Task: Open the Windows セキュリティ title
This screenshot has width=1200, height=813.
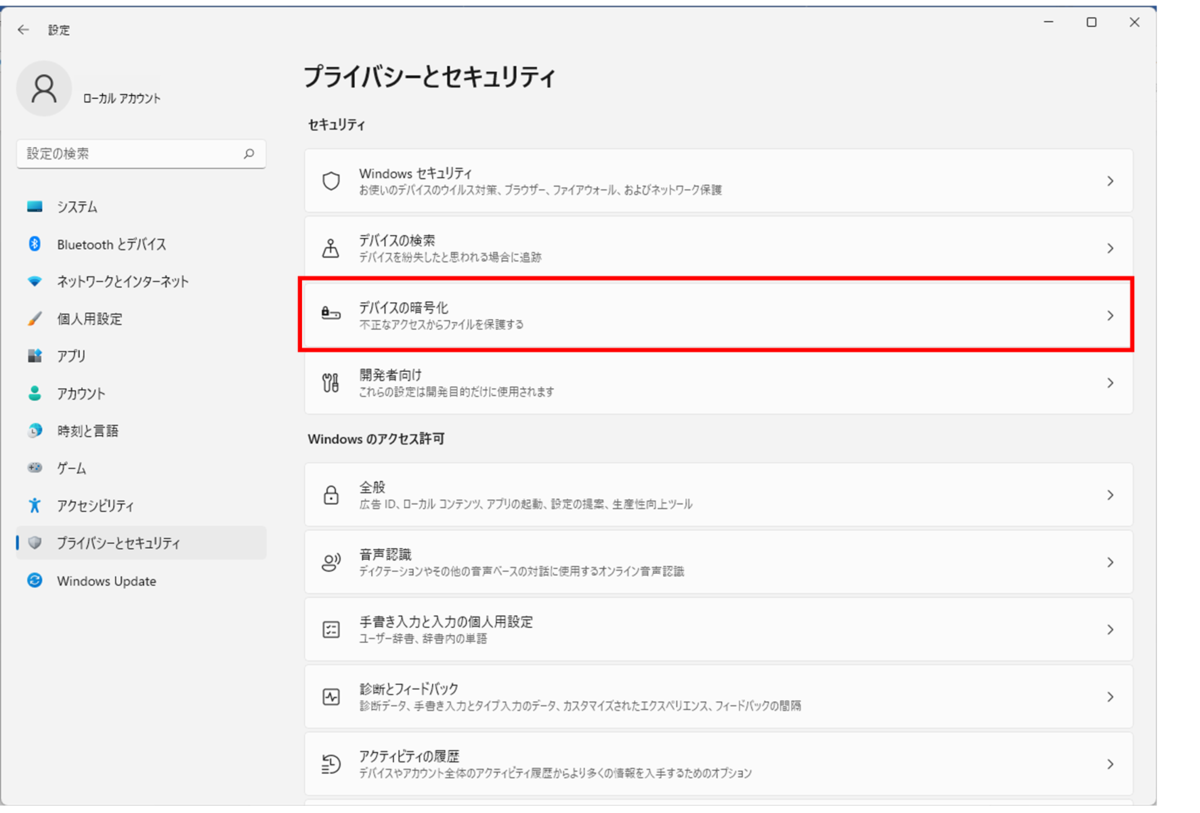Action: [416, 173]
